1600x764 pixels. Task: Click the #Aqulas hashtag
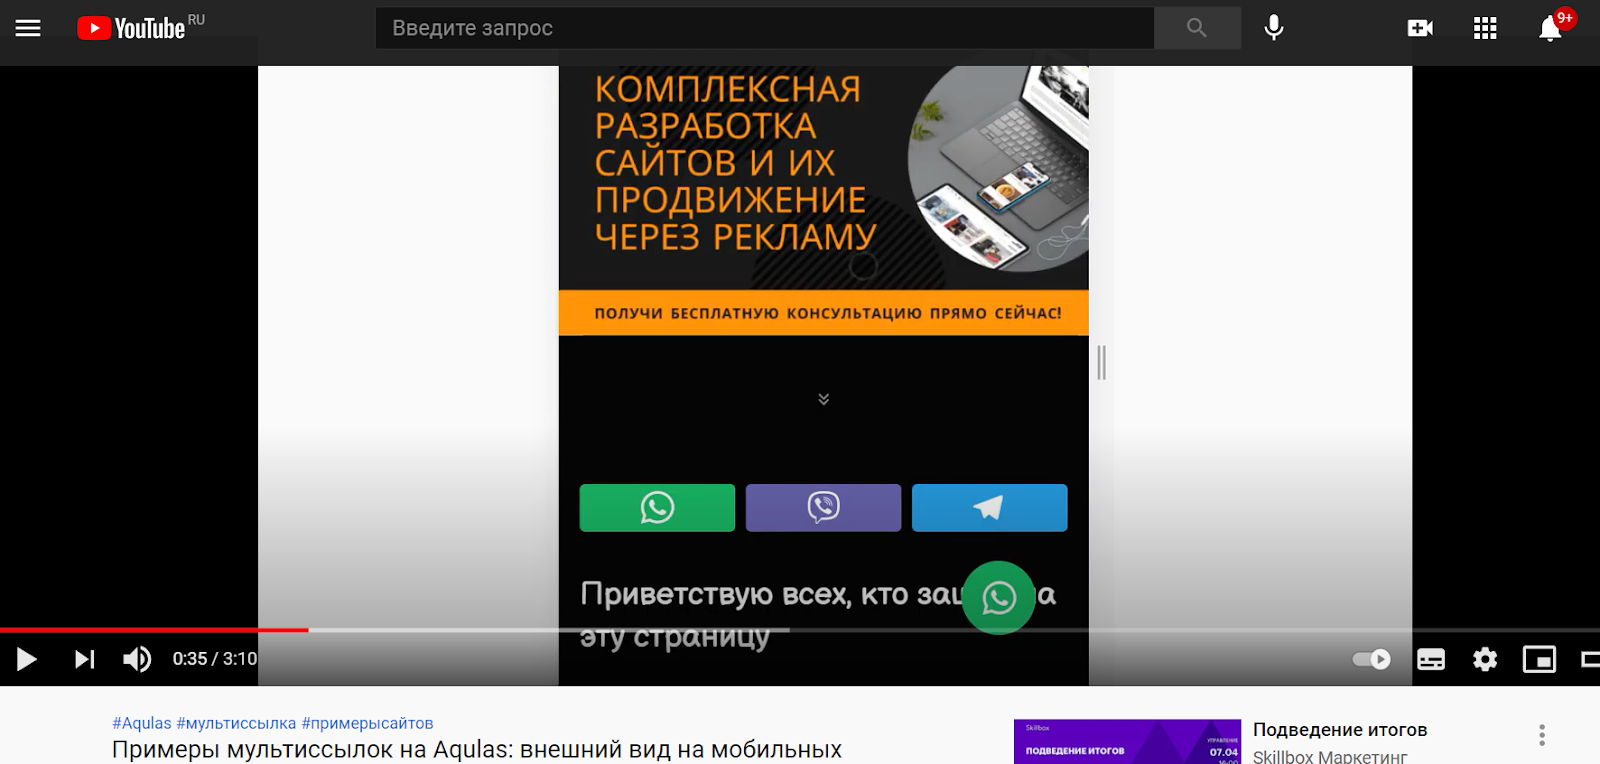pos(142,723)
